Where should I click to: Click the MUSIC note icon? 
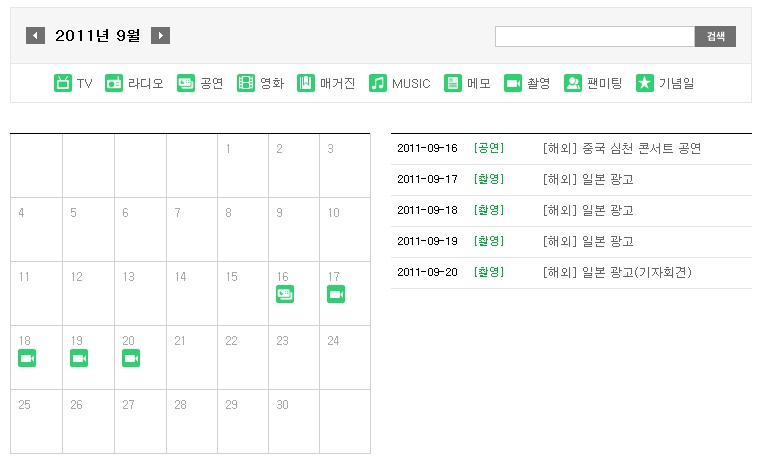pyautogui.click(x=378, y=83)
